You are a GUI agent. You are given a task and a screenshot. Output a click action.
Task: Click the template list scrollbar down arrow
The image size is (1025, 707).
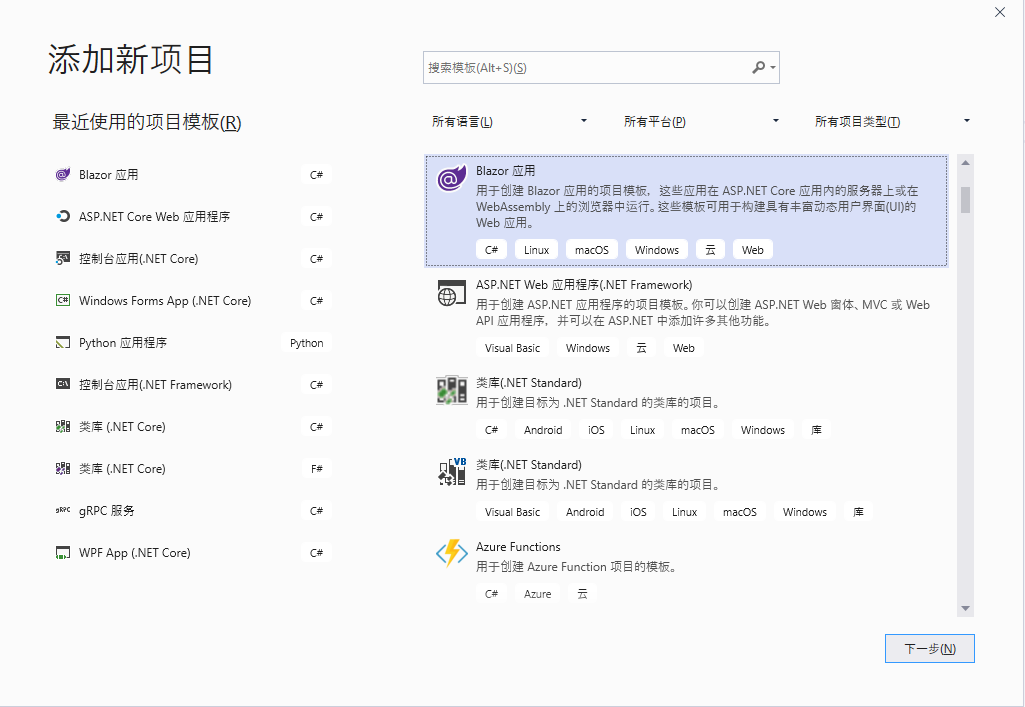(x=965, y=608)
